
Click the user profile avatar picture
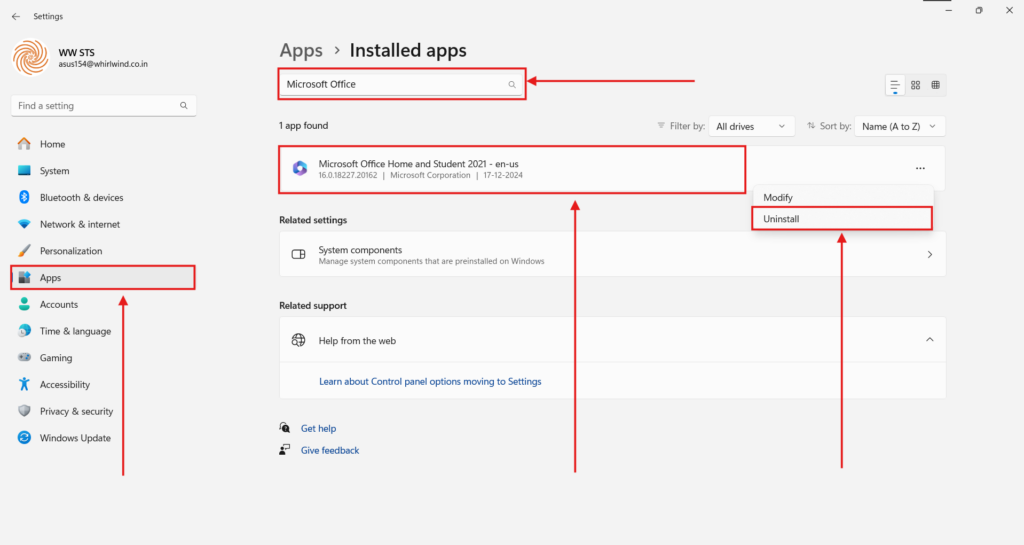29,57
